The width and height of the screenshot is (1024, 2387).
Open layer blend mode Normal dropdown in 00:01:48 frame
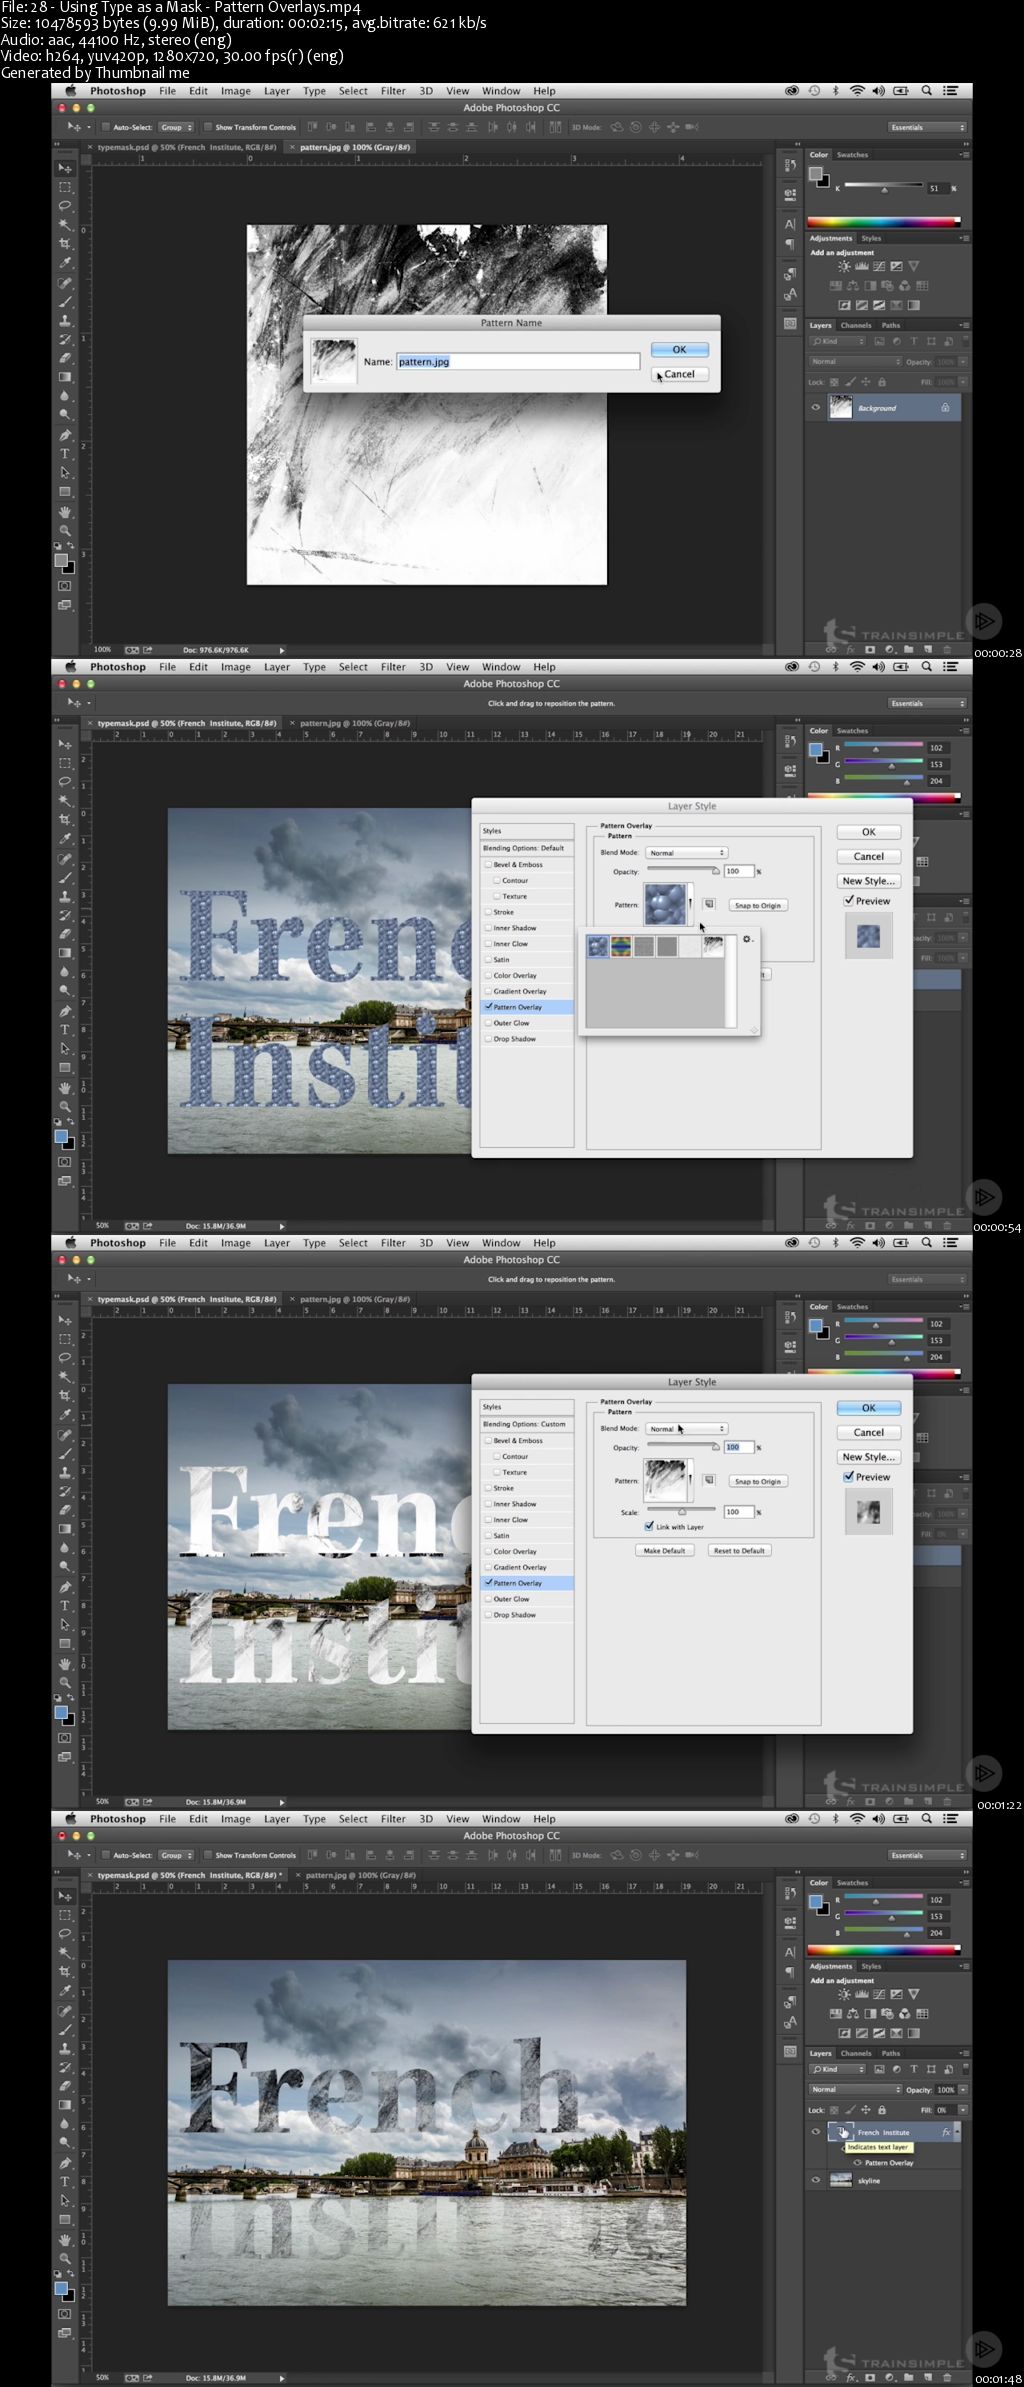(855, 2089)
